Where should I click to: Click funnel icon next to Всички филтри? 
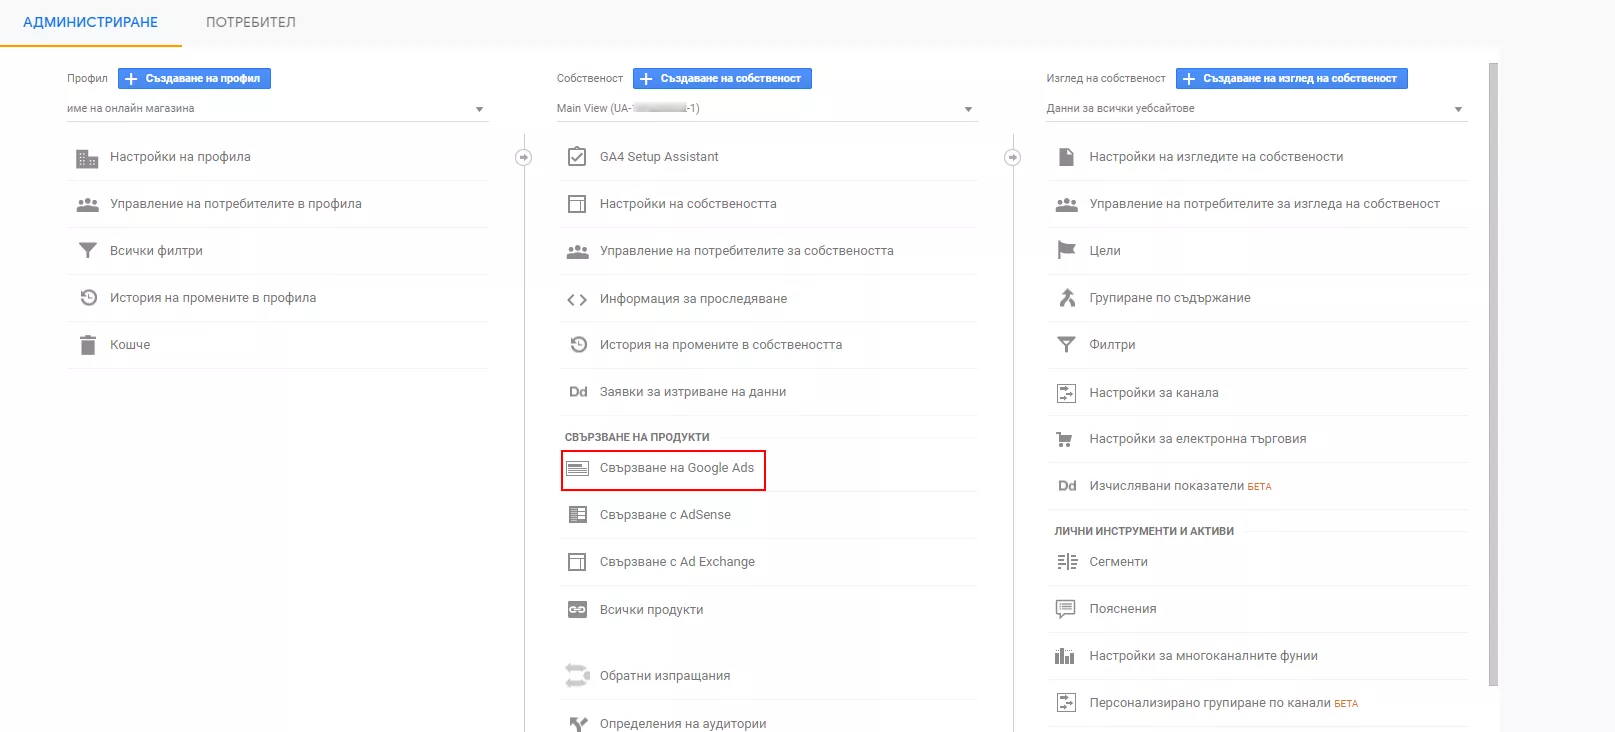tap(88, 251)
